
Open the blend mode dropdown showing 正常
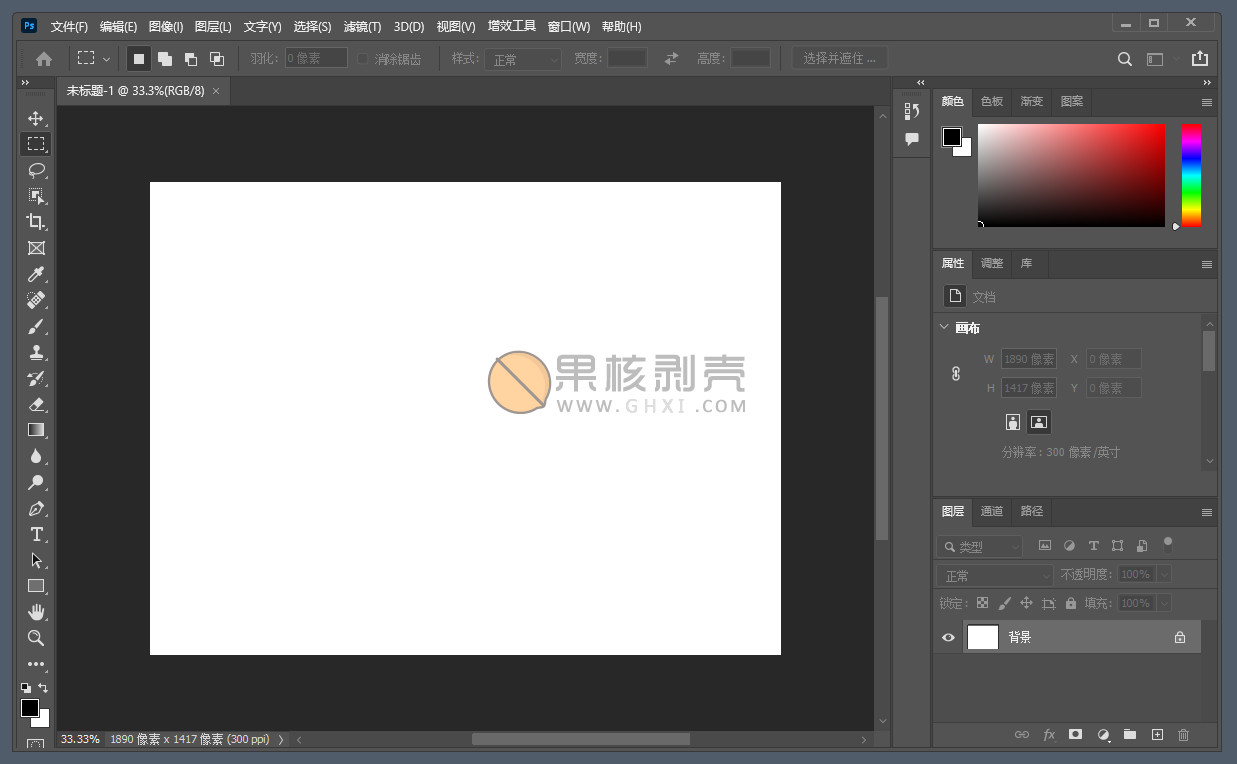pos(994,574)
